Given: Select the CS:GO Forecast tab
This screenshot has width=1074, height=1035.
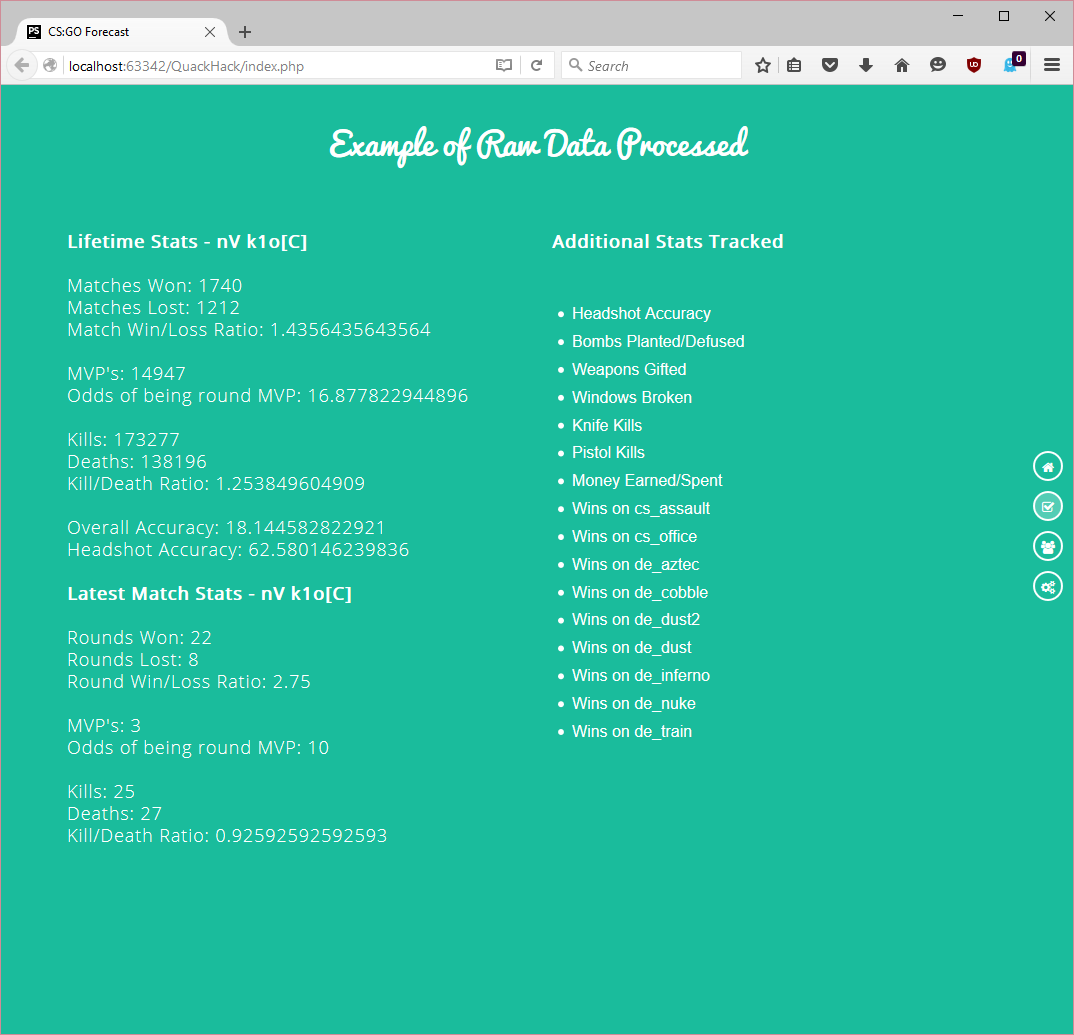Looking at the screenshot, I should point(121,32).
